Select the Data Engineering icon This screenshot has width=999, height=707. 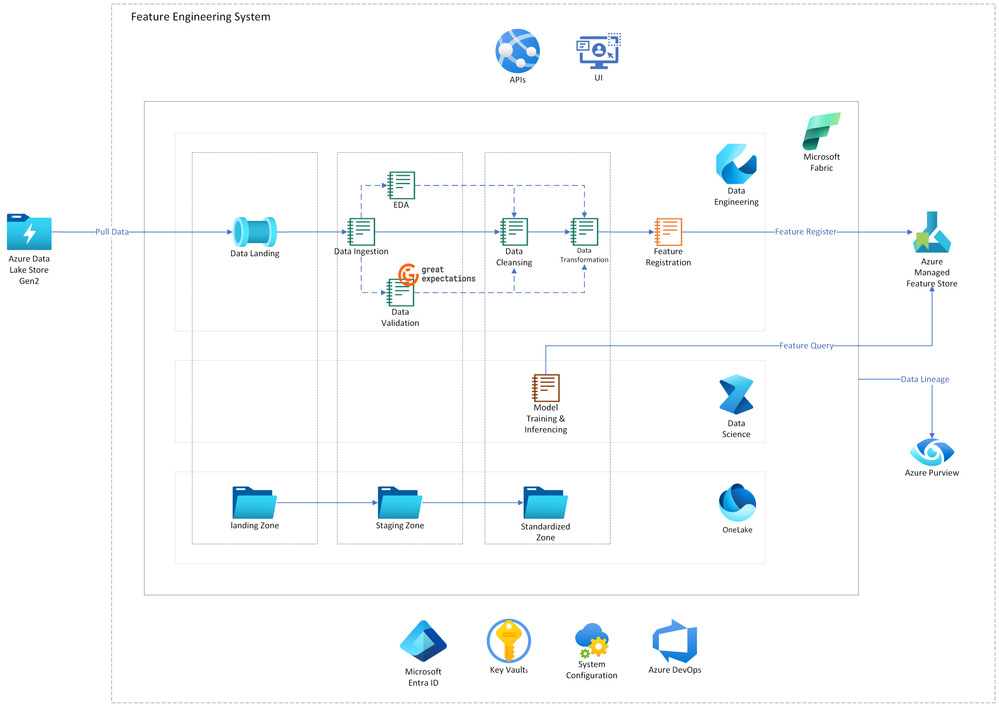[737, 164]
